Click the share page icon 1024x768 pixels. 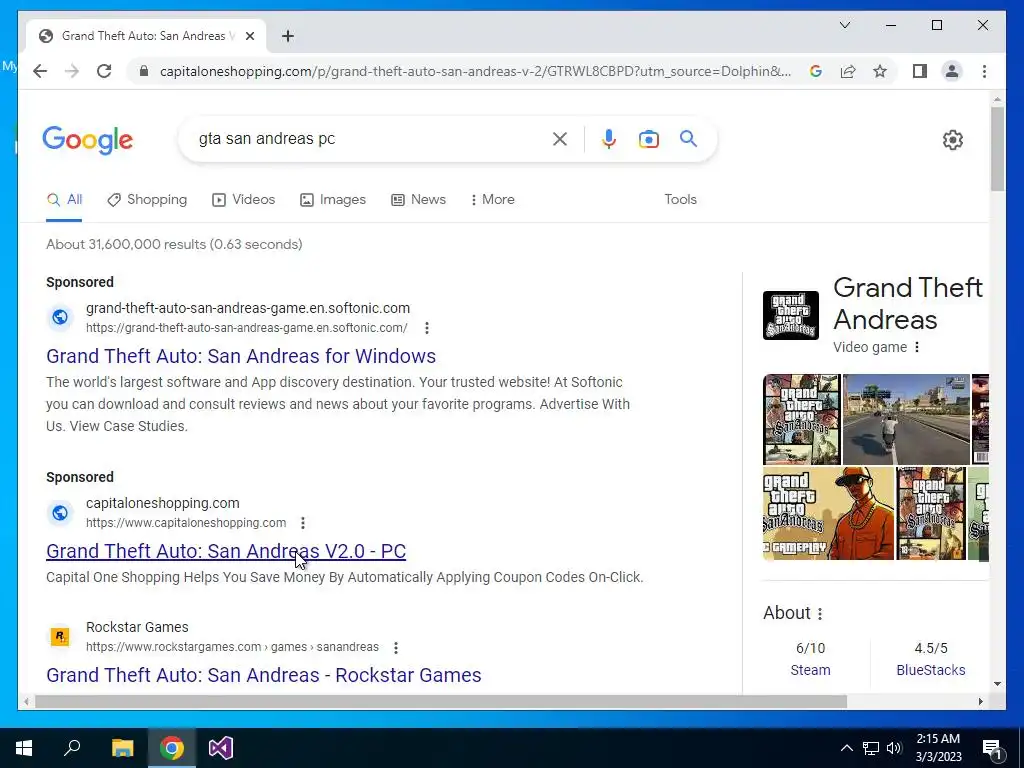pyautogui.click(x=848, y=71)
